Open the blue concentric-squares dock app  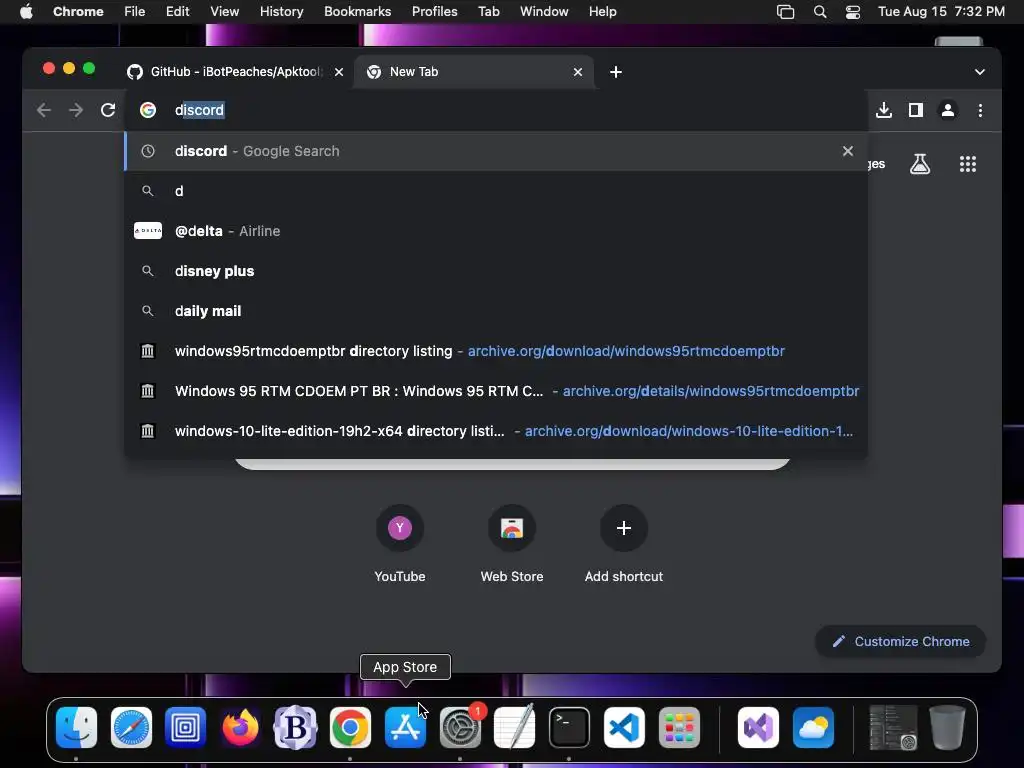[x=185, y=727]
